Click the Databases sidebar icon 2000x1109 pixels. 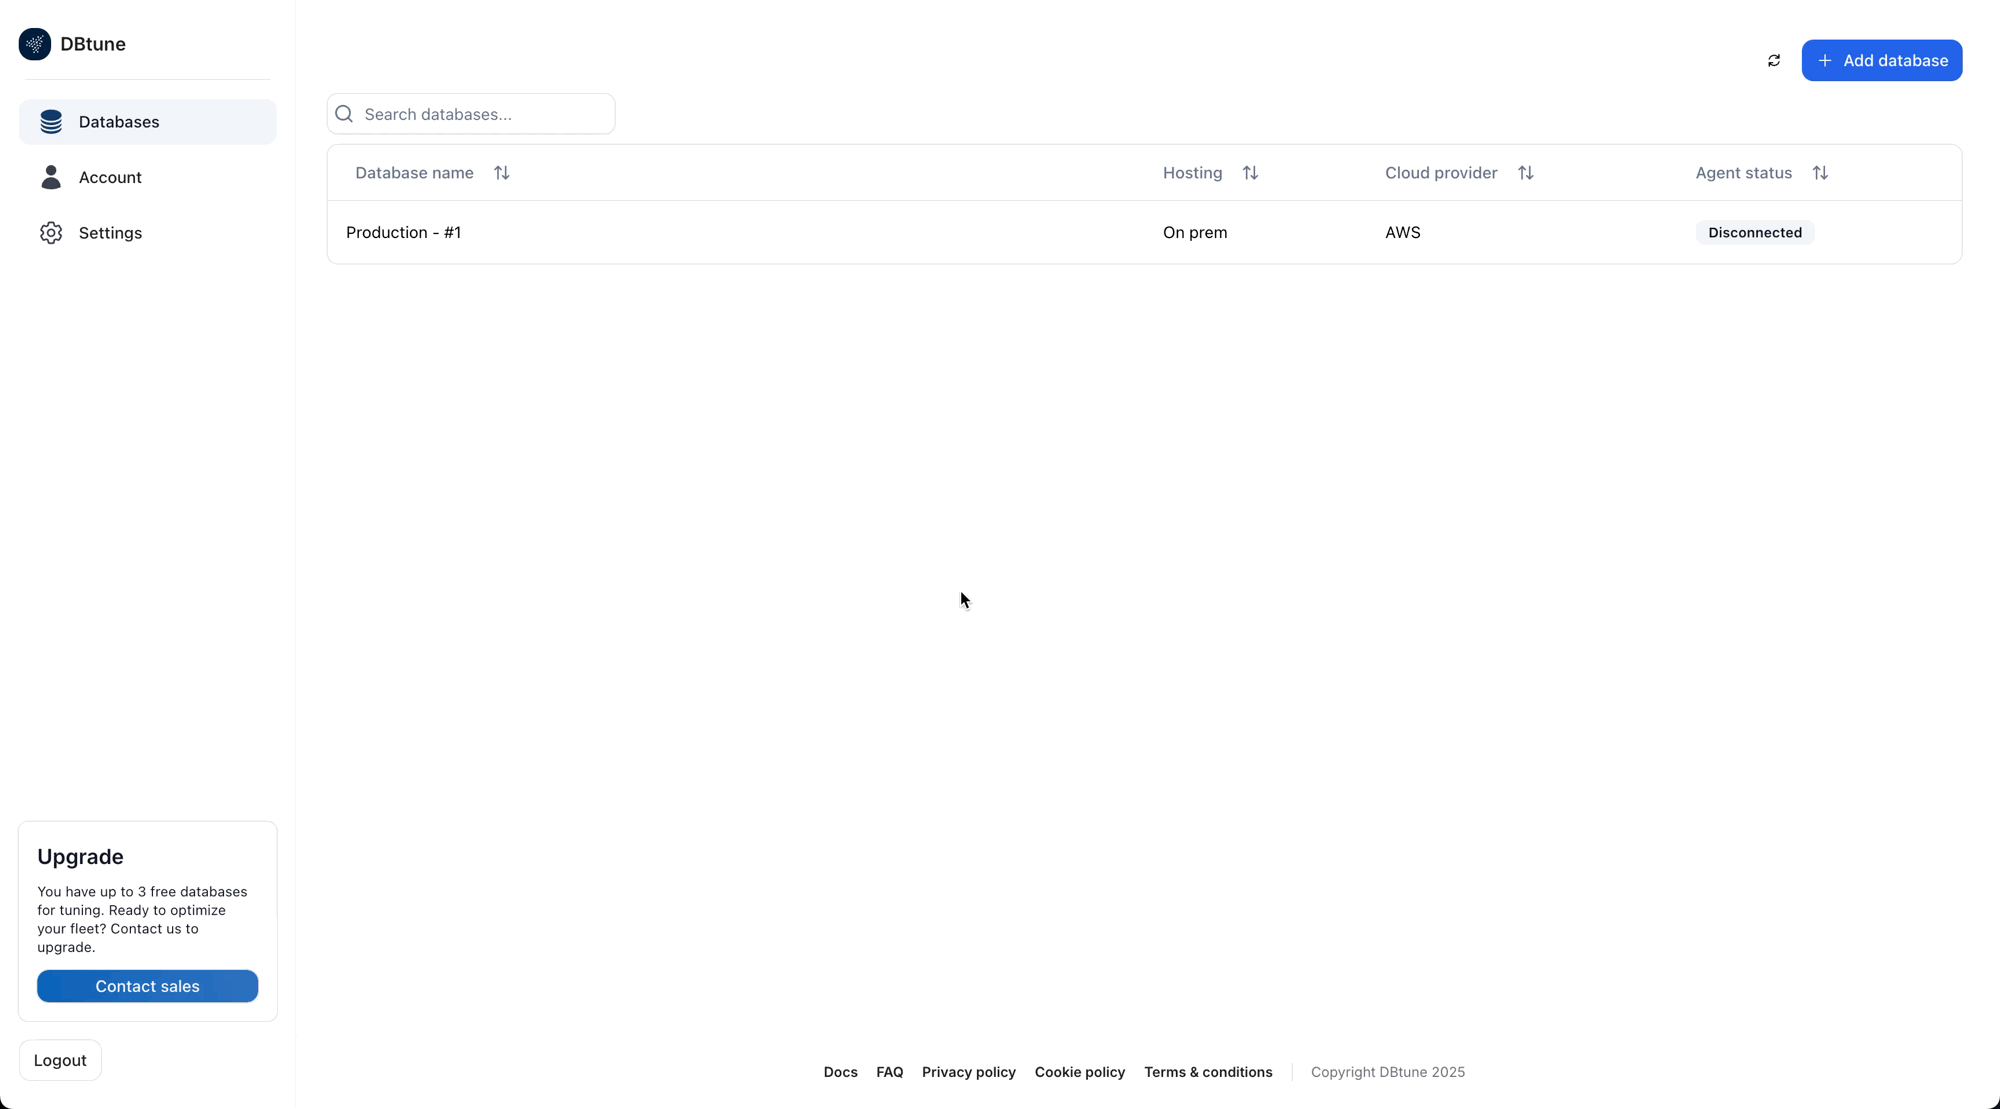point(51,122)
